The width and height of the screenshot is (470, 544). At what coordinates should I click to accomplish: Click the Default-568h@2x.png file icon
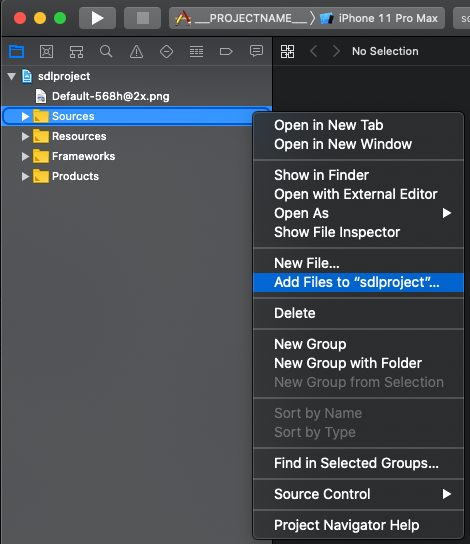pyautogui.click(x=41, y=96)
